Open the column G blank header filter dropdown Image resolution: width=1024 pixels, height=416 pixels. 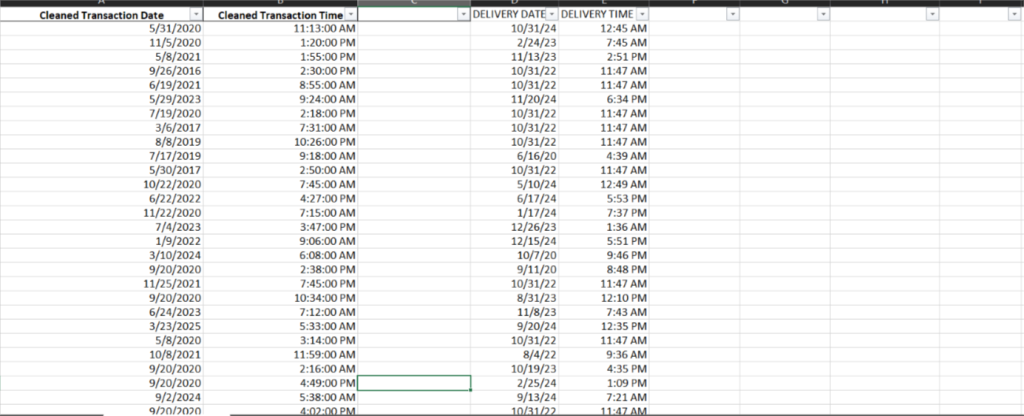tap(823, 14)
